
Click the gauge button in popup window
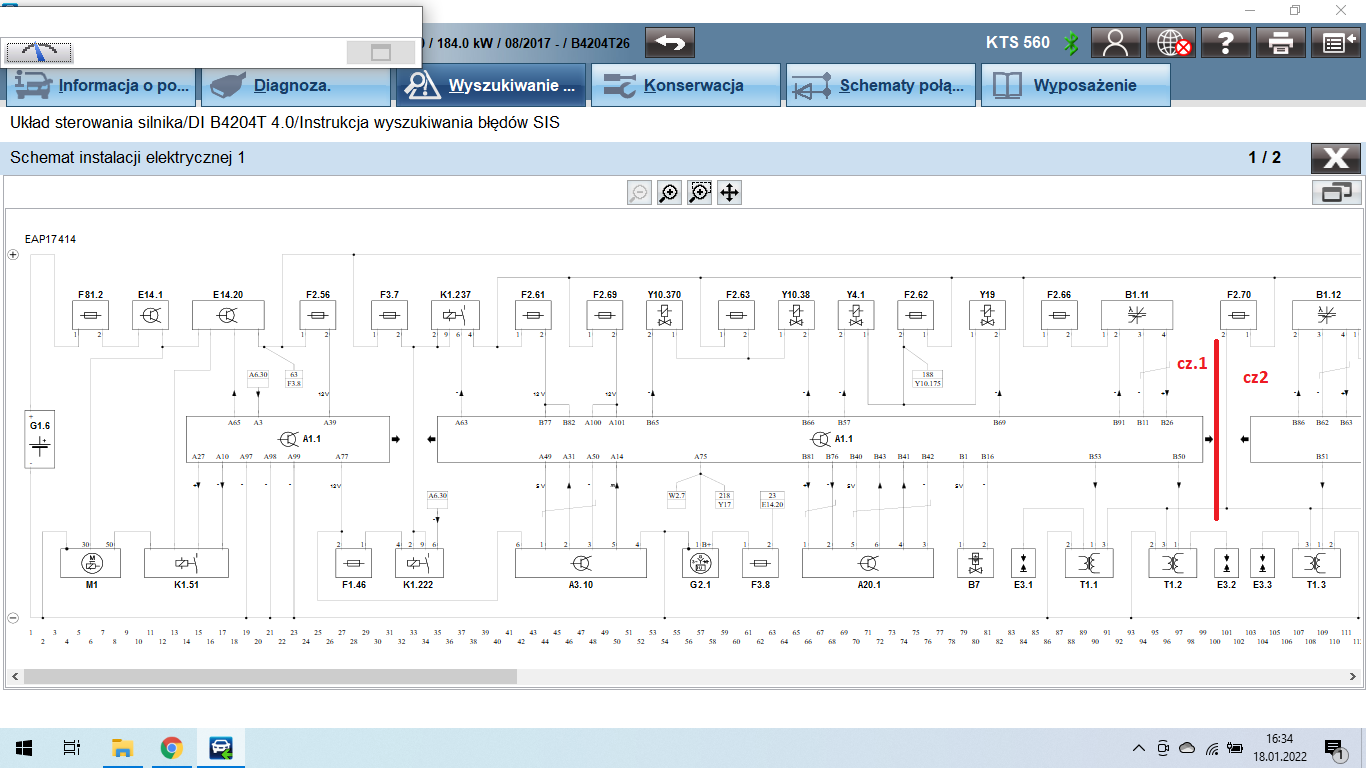click(x=38, y=52)
